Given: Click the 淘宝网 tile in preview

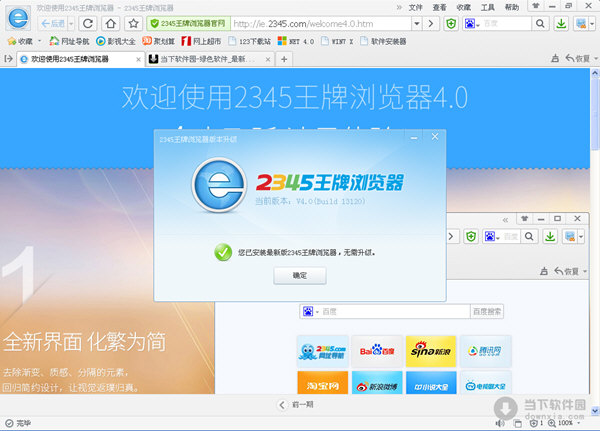Looking at the screenshot, I should pos(323,383).
